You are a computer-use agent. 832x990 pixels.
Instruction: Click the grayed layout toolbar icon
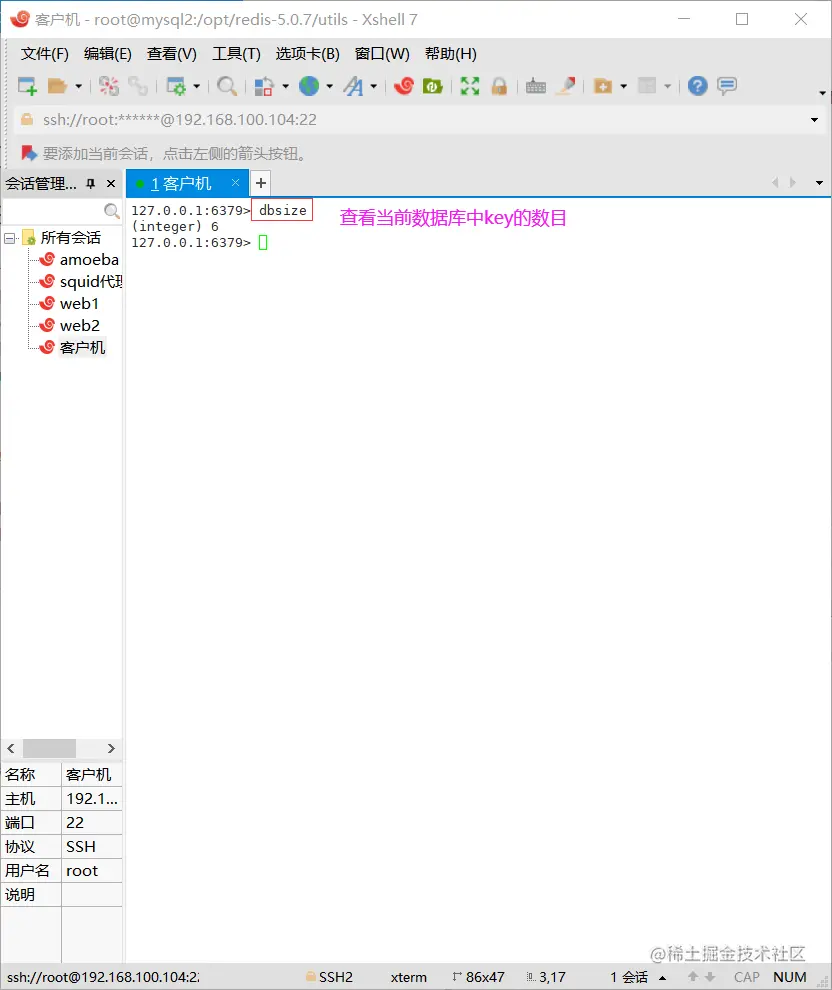click(647, 86)
